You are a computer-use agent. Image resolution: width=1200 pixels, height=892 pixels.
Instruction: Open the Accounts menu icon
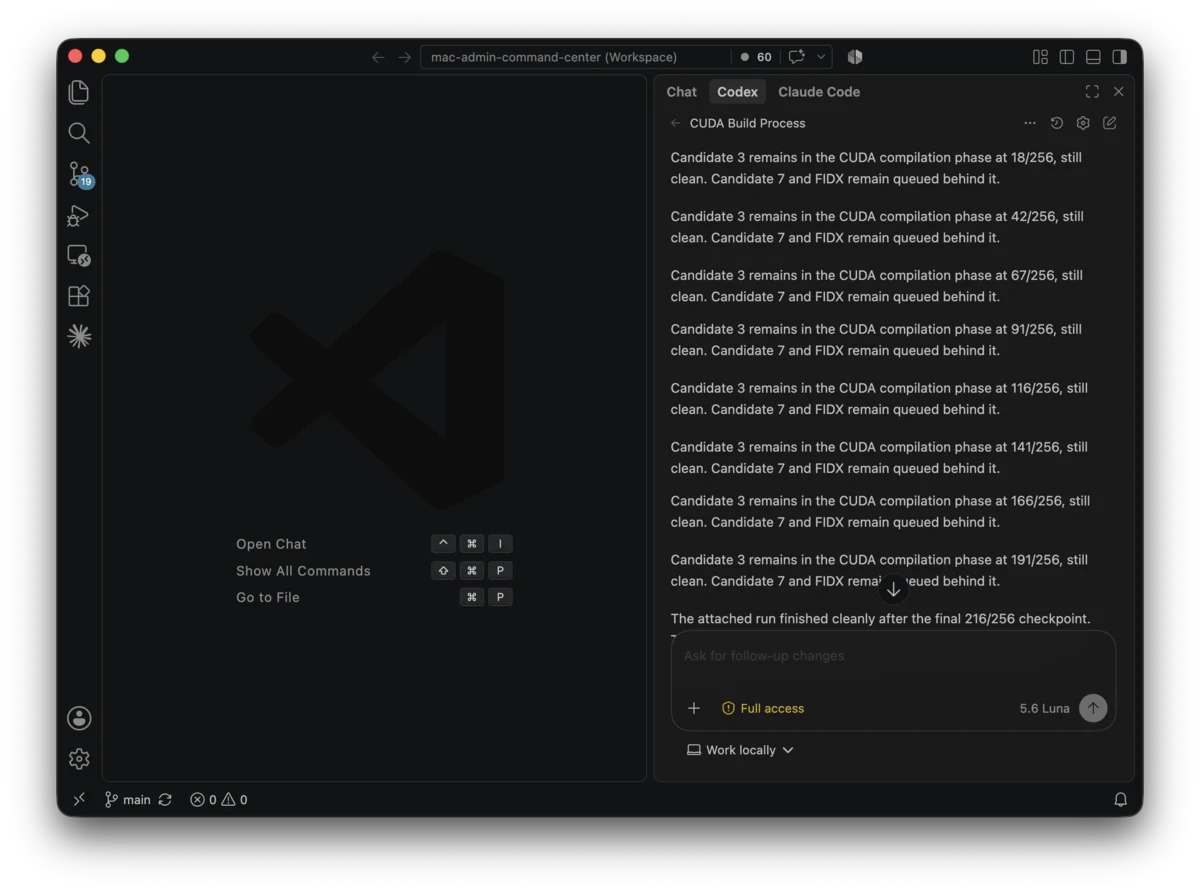[x=79, y=718]
